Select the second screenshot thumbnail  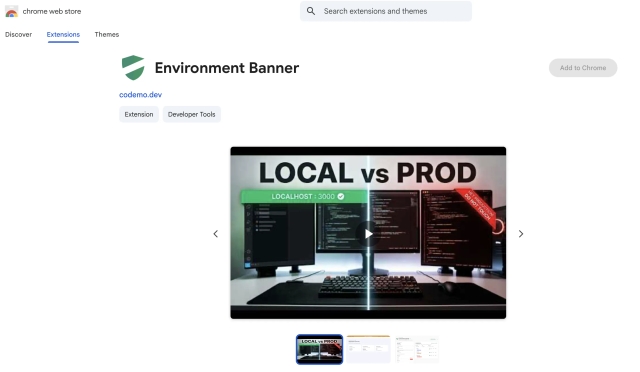368,349
